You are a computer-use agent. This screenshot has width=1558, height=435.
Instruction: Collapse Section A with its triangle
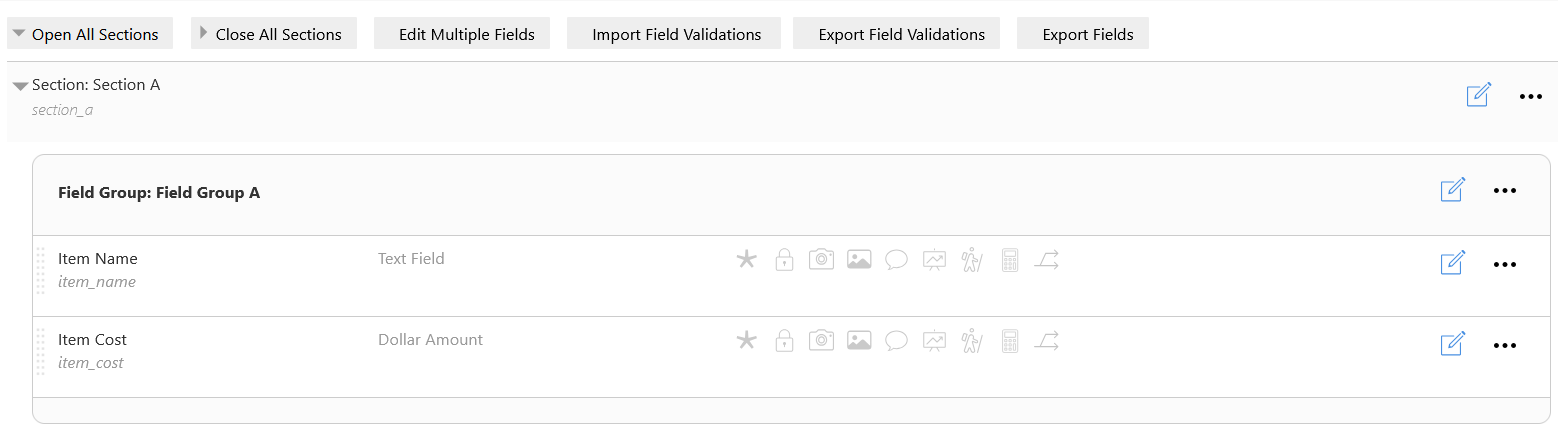(x=20, y=86)
